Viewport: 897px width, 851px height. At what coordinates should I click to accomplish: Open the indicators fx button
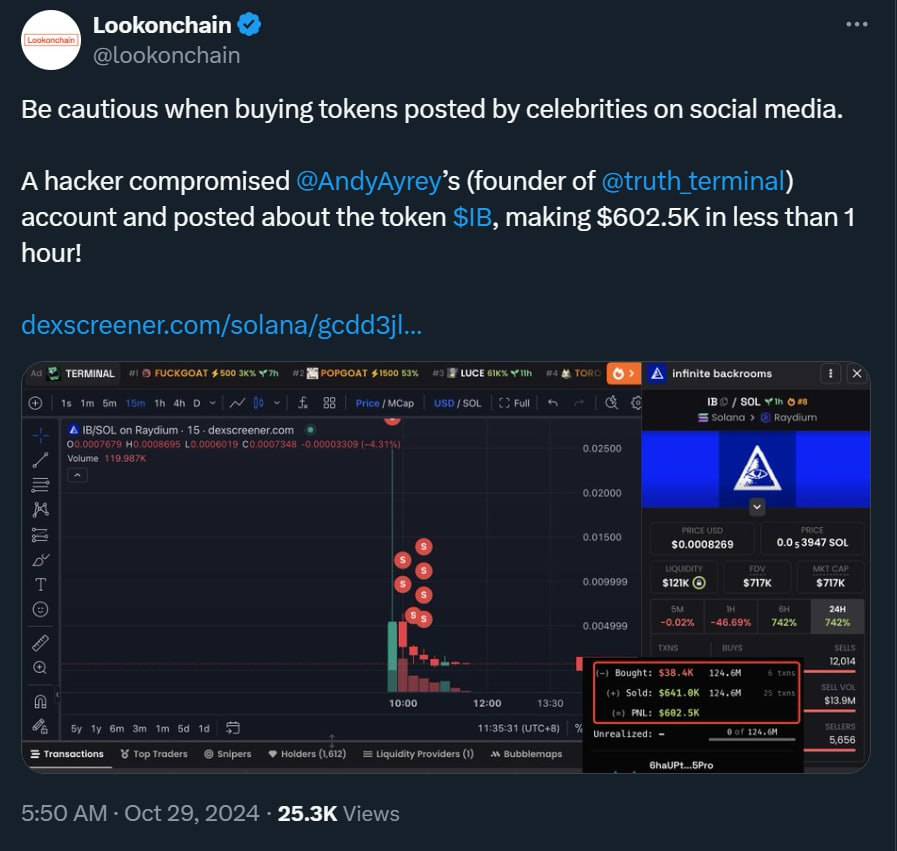point(302,403)
